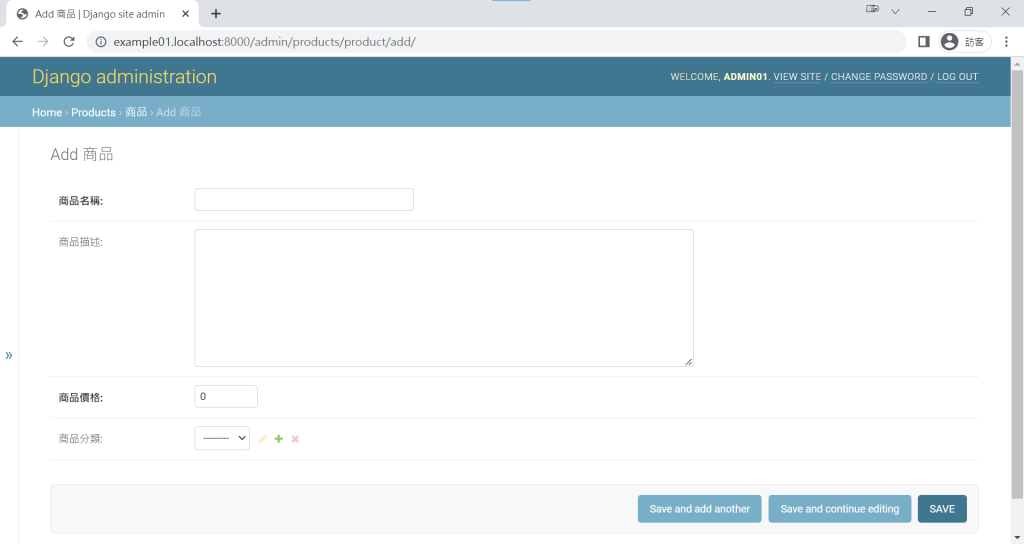Click Save and continue editing

(x=840, y=509)
